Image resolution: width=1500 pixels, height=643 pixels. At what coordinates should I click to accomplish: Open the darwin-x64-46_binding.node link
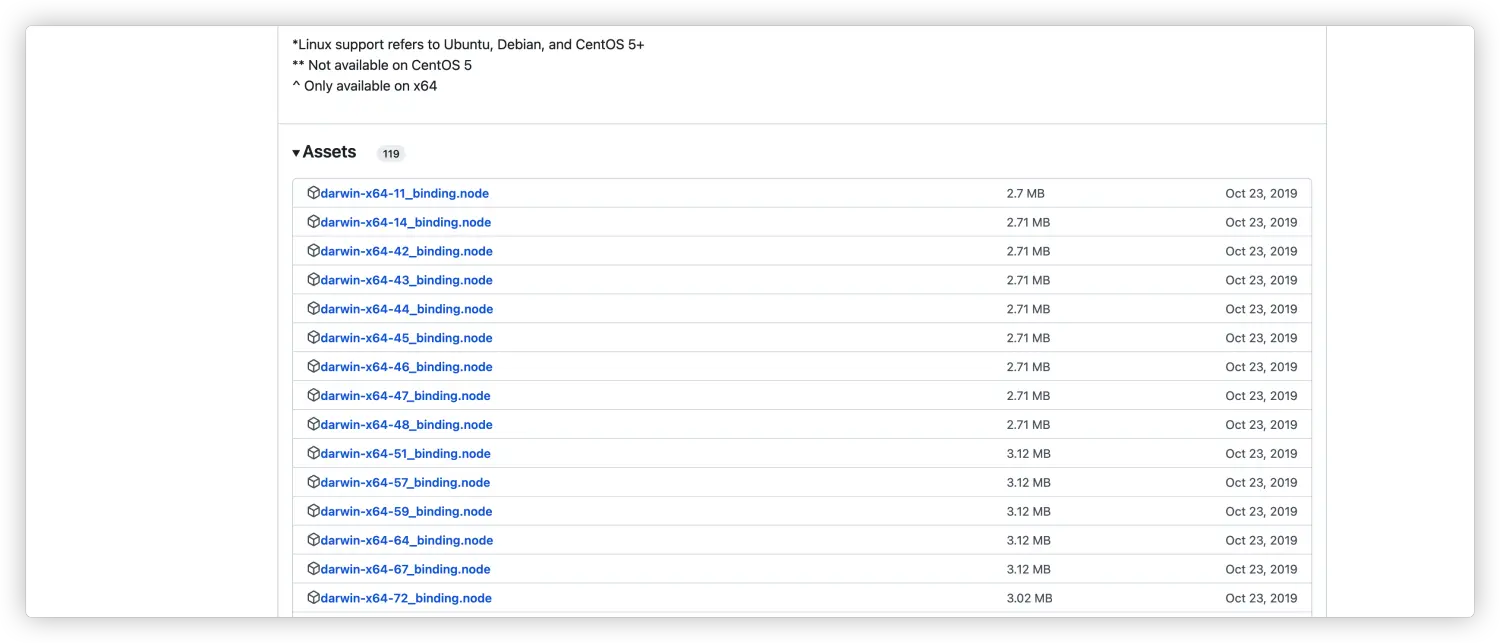click(406, 367)
